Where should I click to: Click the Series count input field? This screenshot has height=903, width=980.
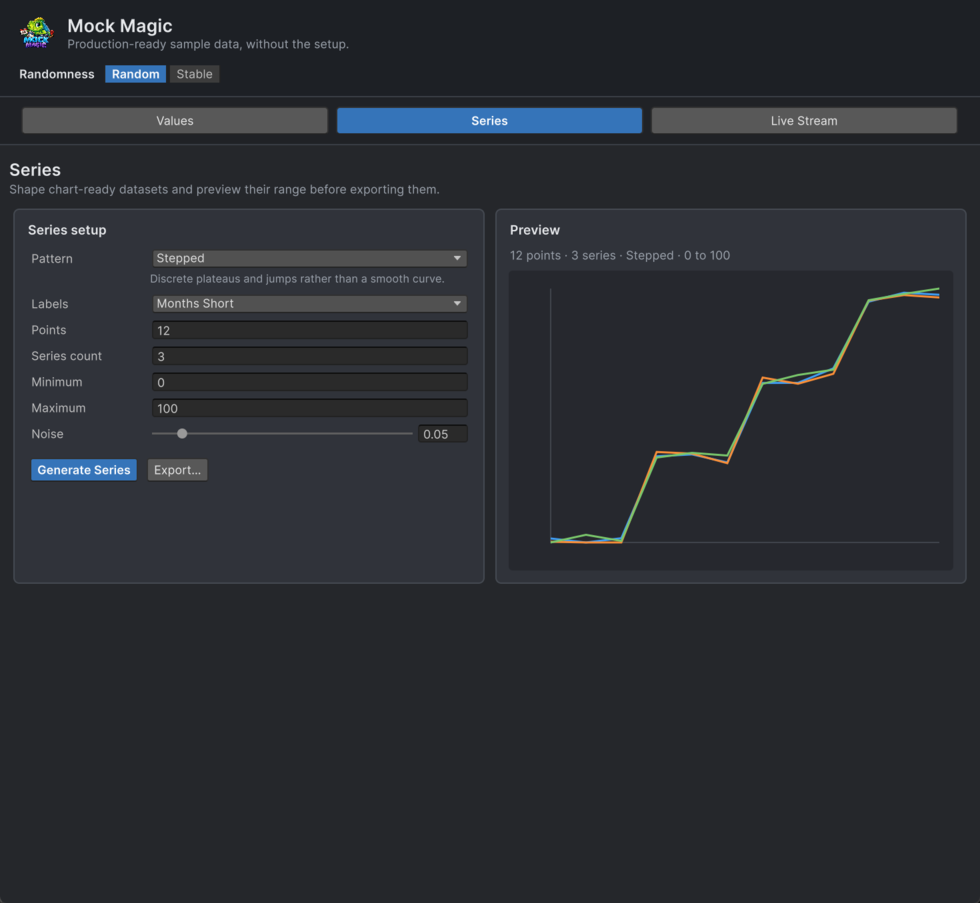pyautogui.click(x=309, y=356)
